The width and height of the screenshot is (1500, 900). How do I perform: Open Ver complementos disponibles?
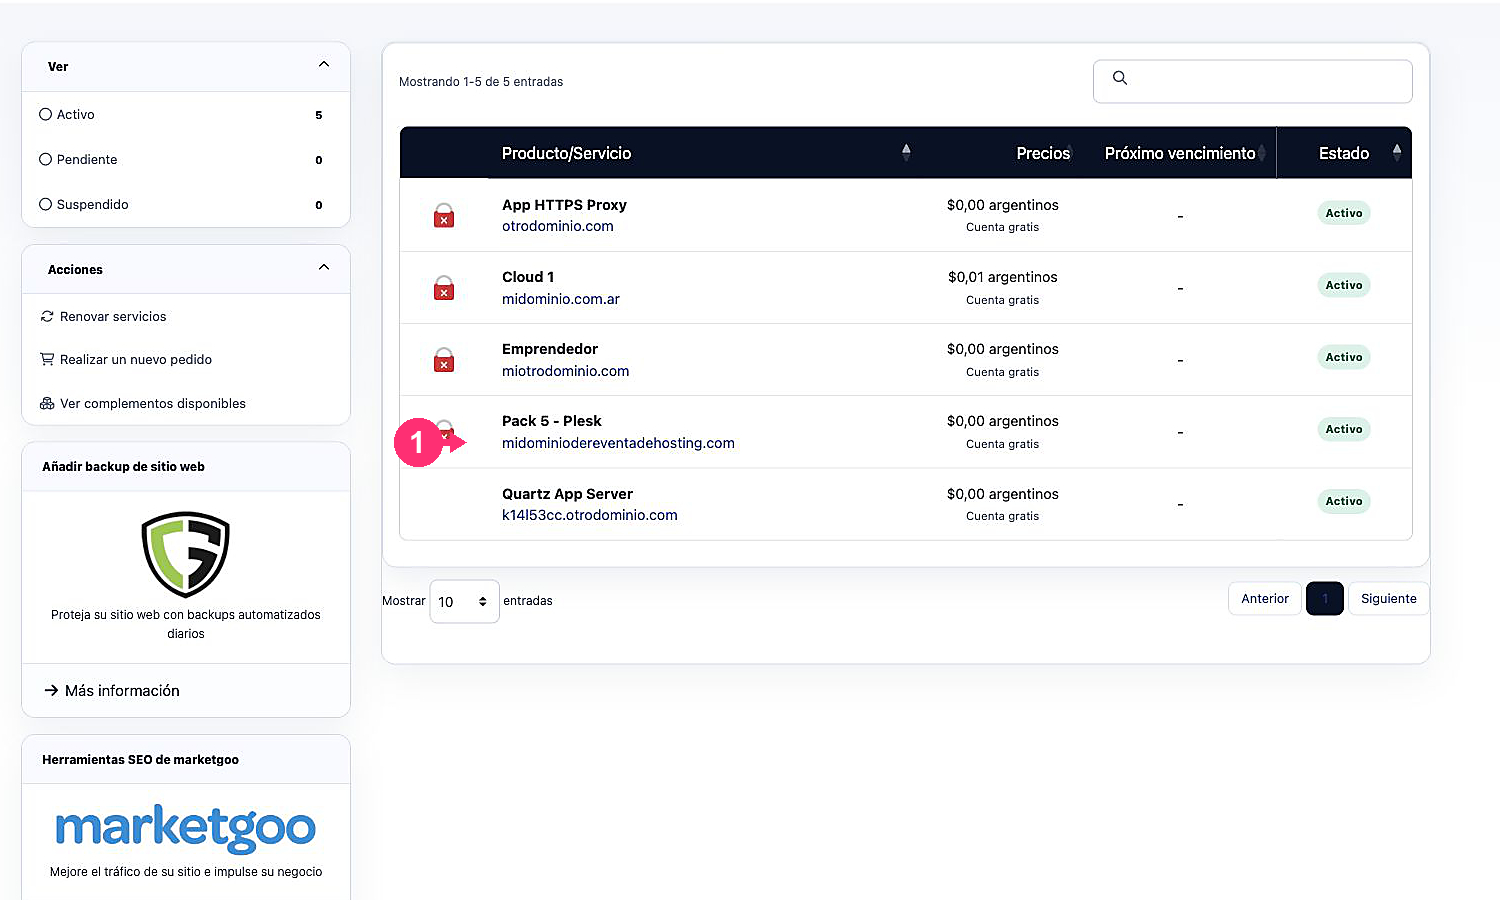pyautogui.click(x=153, y=403)
